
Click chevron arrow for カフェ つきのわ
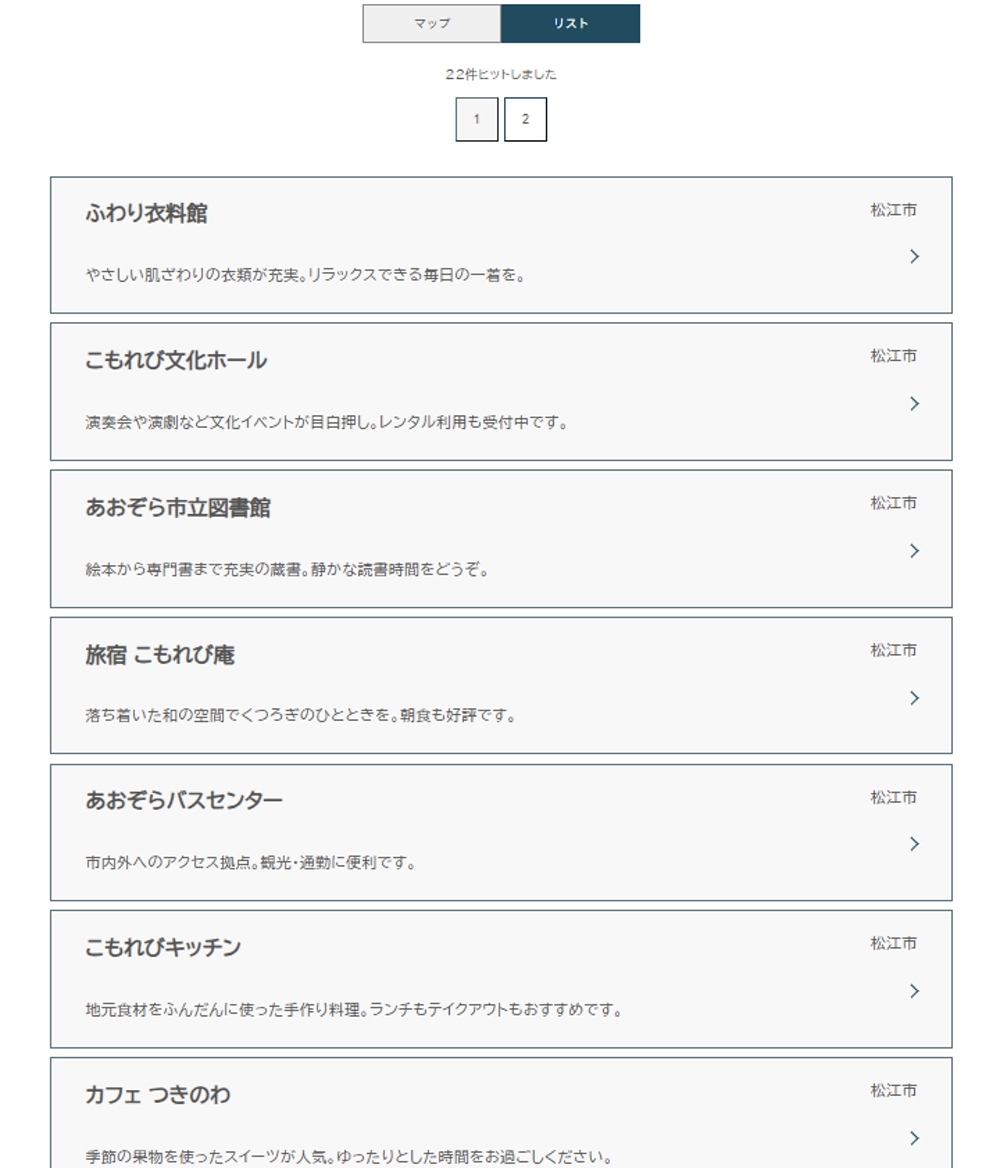(x=914, y=1138)
